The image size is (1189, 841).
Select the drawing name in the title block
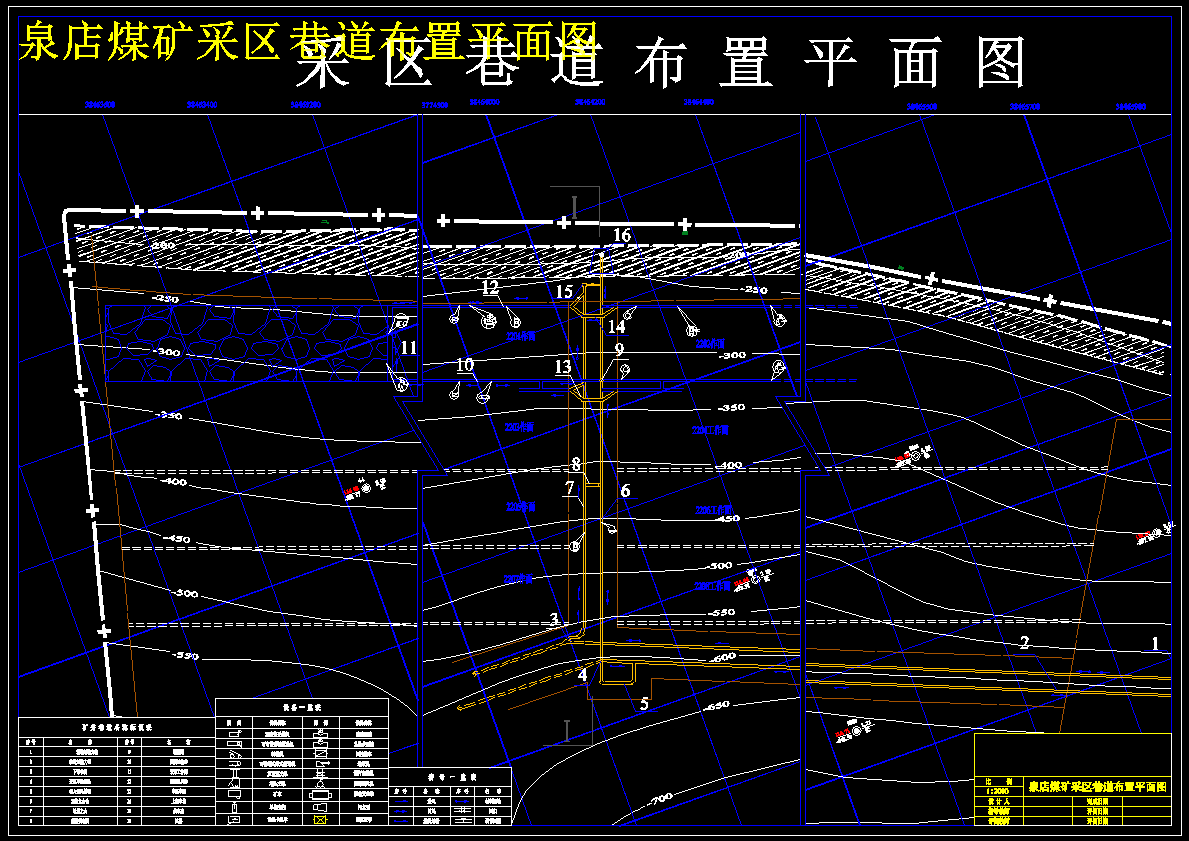point(1097,786)
